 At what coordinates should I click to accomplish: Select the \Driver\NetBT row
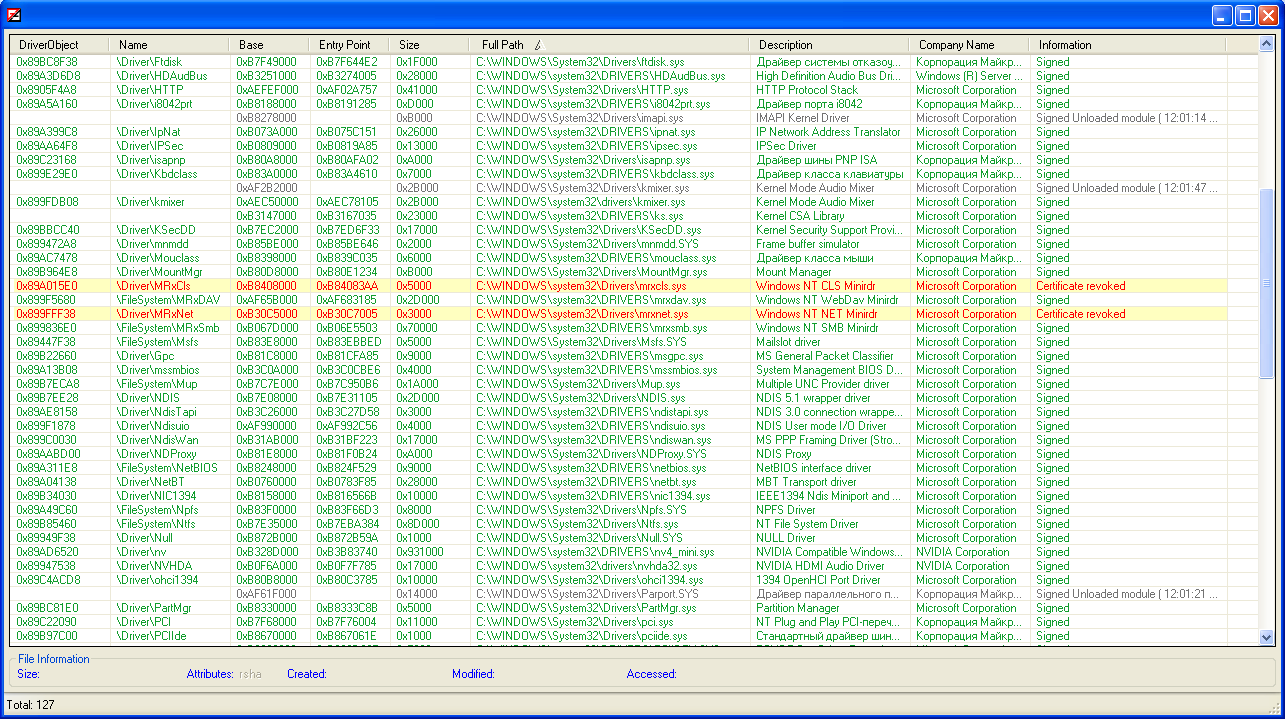pyautogui.click(x=618, y=482)
